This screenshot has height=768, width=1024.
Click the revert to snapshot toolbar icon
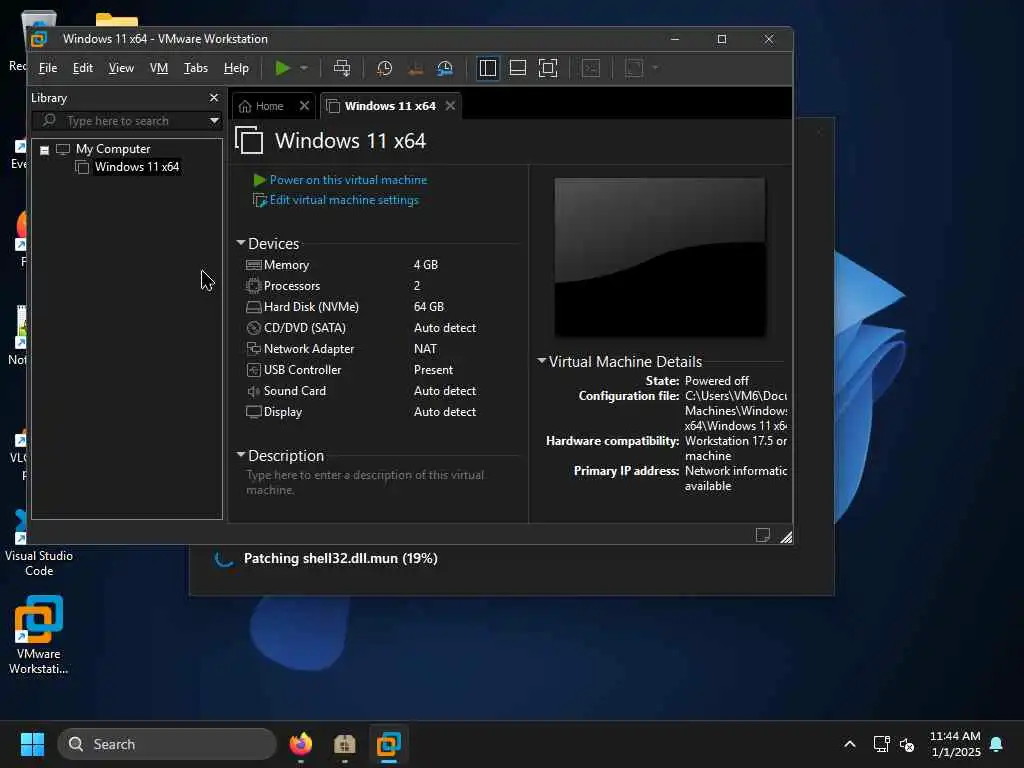point(415,68)
